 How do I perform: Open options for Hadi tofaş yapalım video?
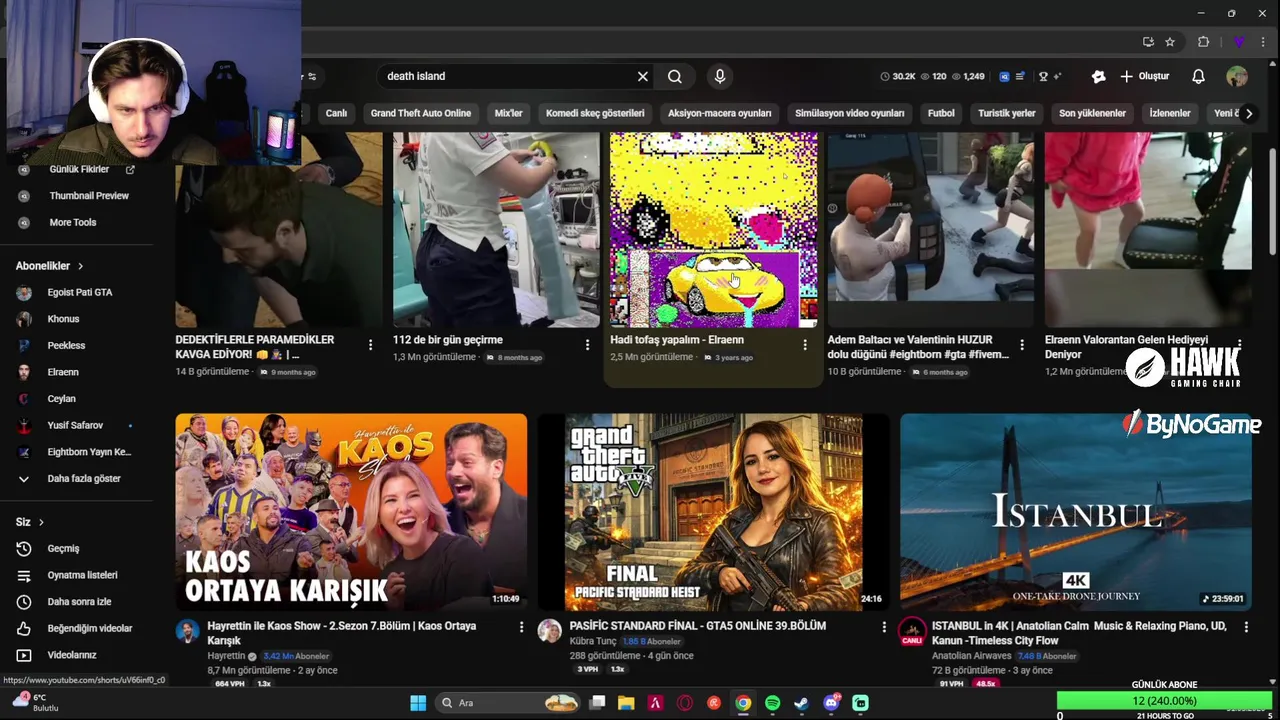805,345
